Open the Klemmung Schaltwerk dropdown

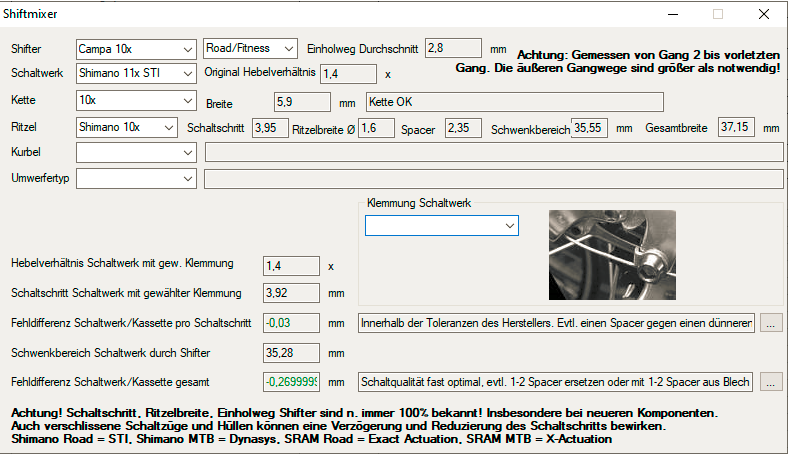tap(441, 227)
